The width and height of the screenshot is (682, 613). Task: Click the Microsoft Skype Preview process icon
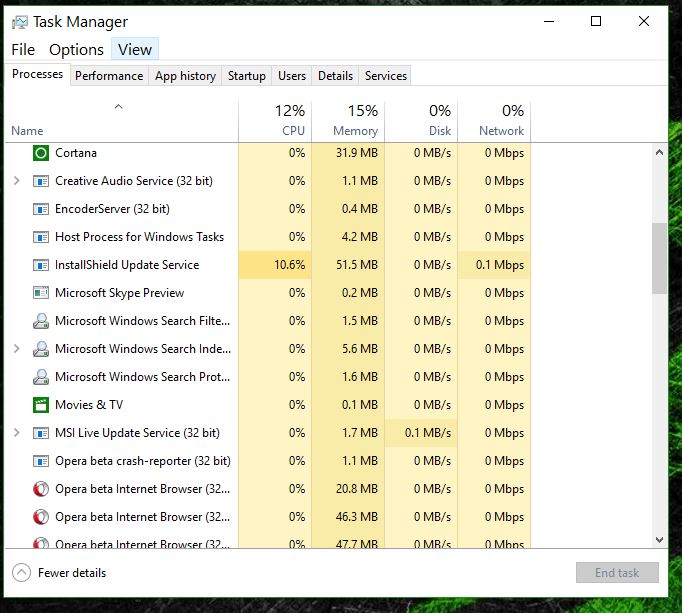[41, 293]
